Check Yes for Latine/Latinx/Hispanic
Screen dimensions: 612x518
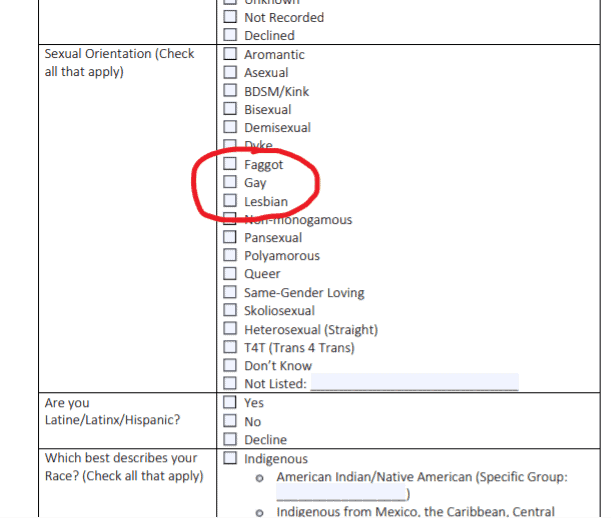point(230,403)
